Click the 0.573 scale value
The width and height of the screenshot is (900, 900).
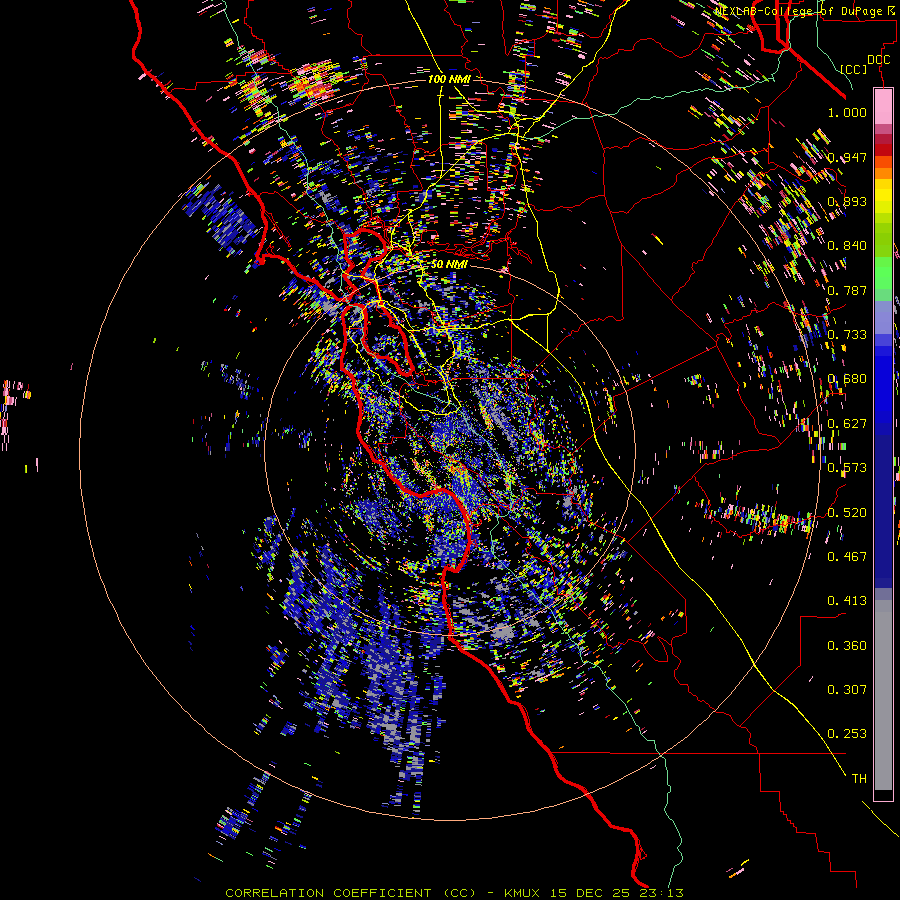(x=847, y=468)
